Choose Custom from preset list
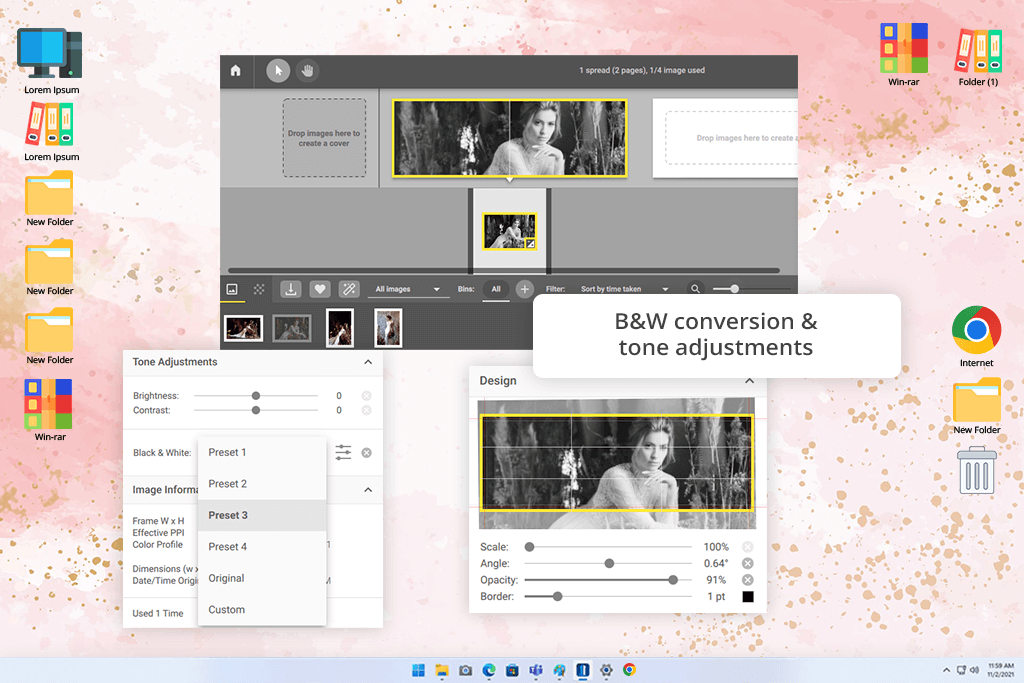The image size is (1024, 683). click(262, 609)
